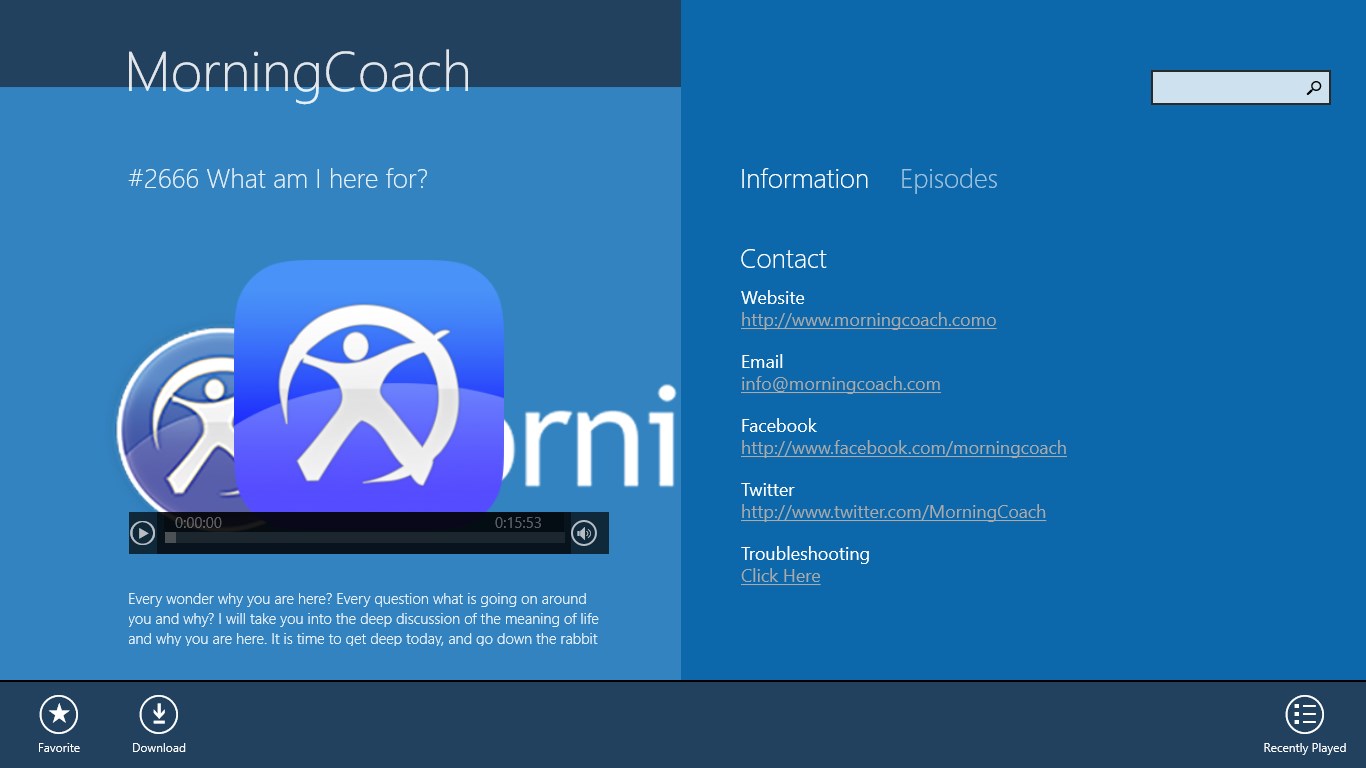Image resolution: width=1366 pixels, height=768 pixels.
Task: Click the episode description text
Action: click(364, 619)
